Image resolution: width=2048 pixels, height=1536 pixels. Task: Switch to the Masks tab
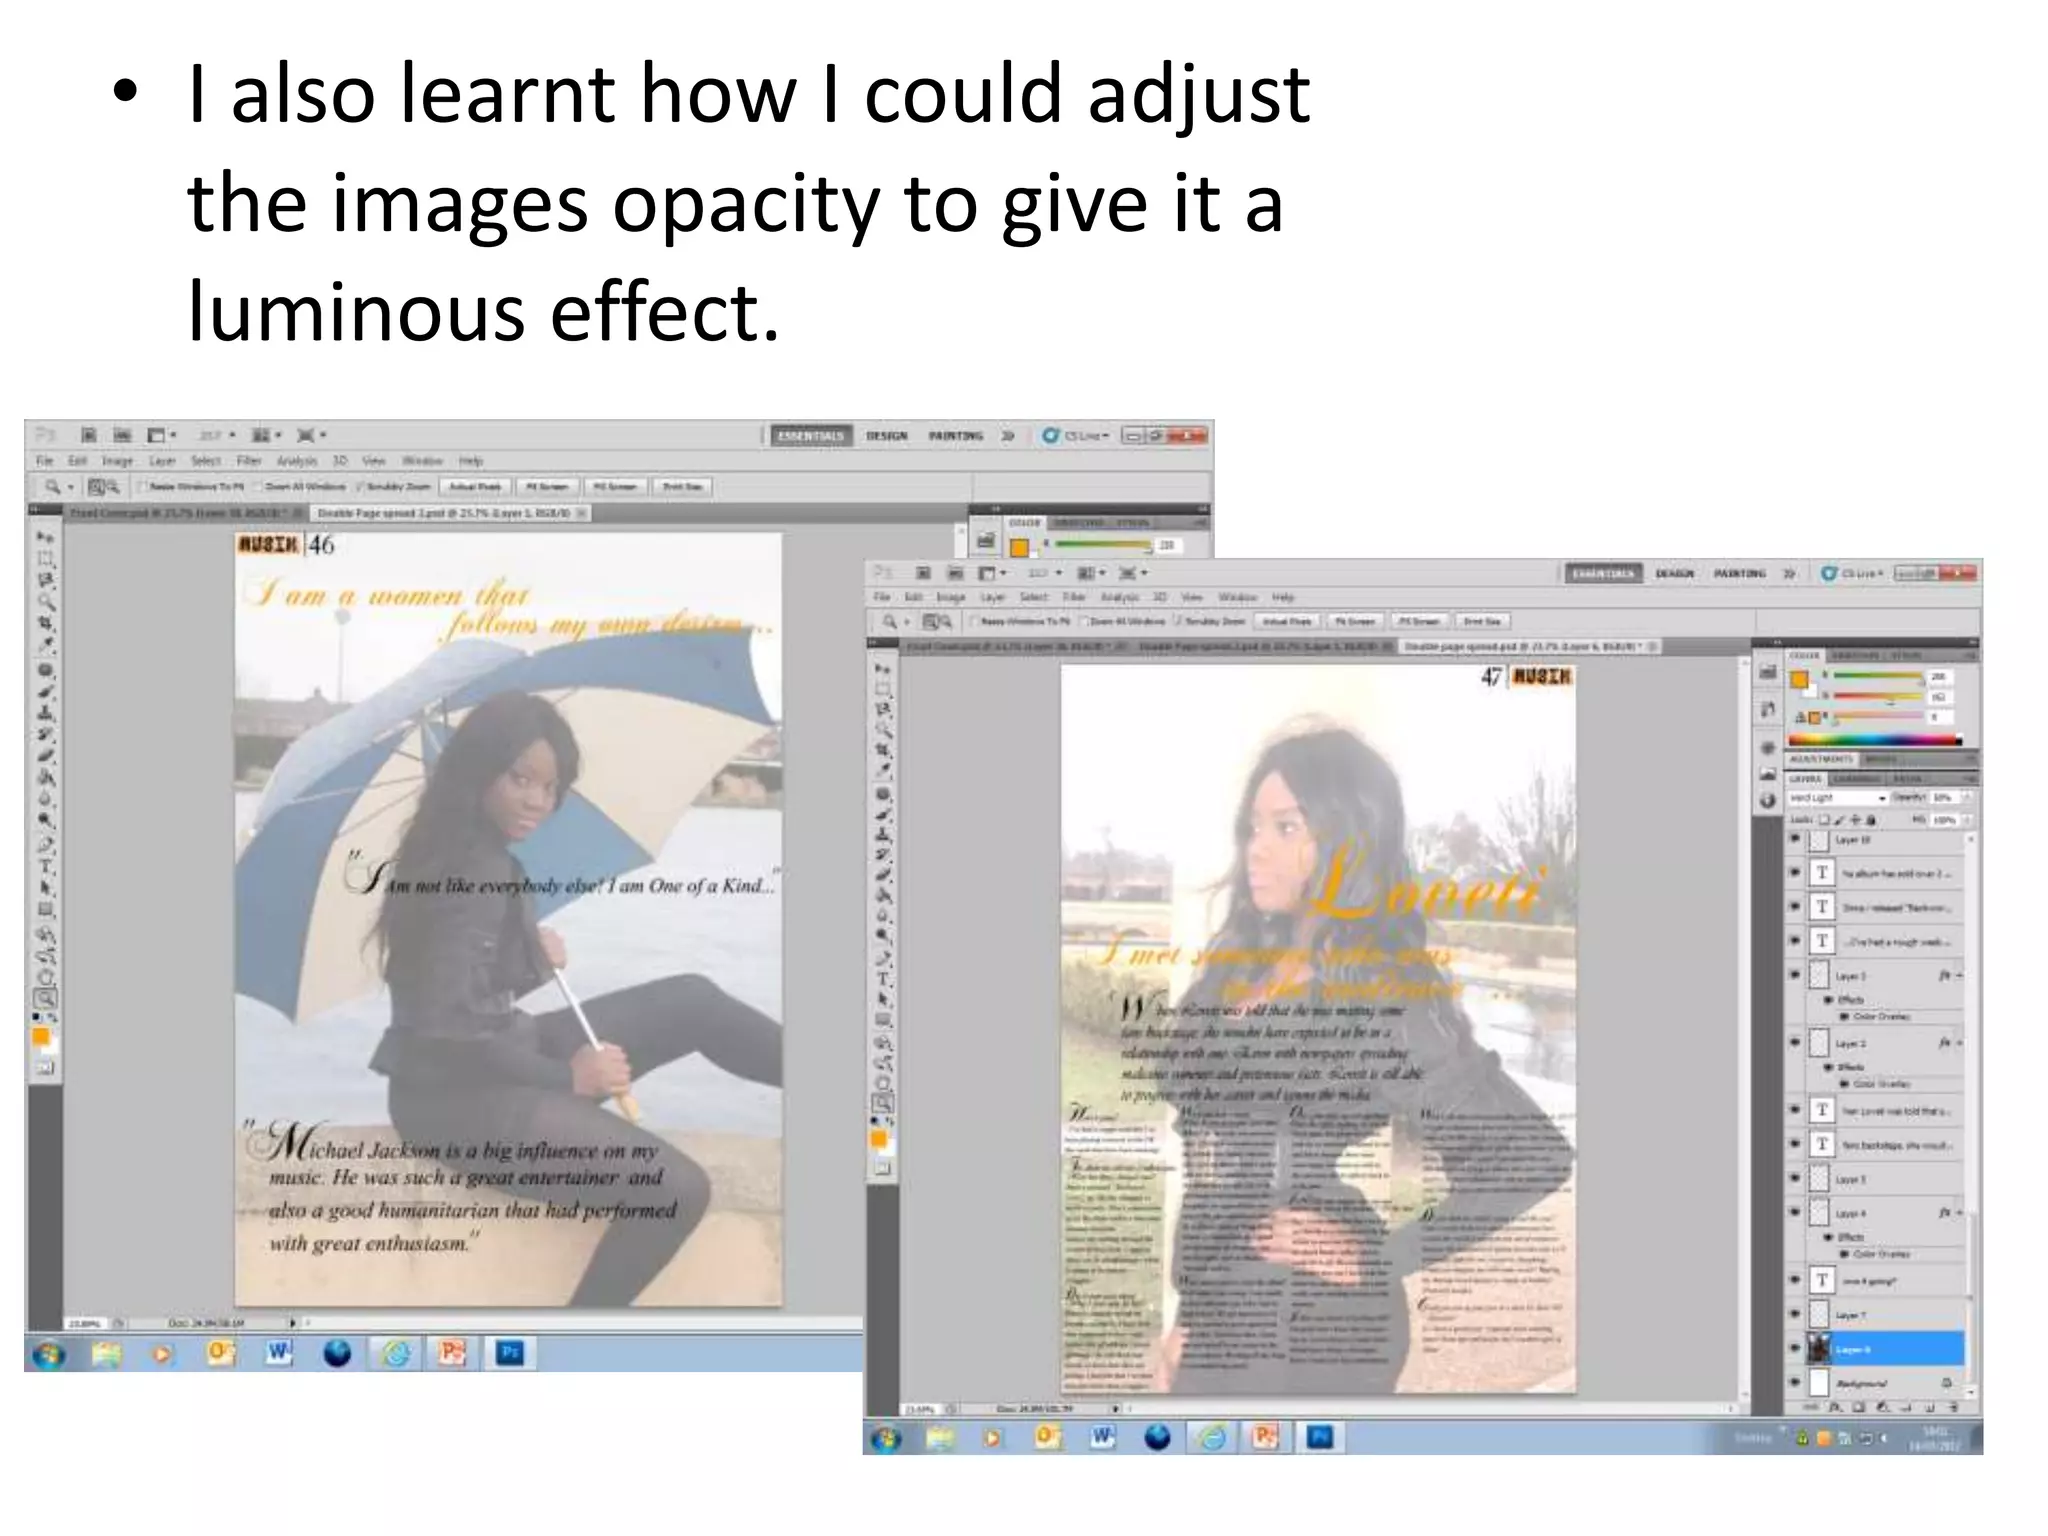(1883, 759)
